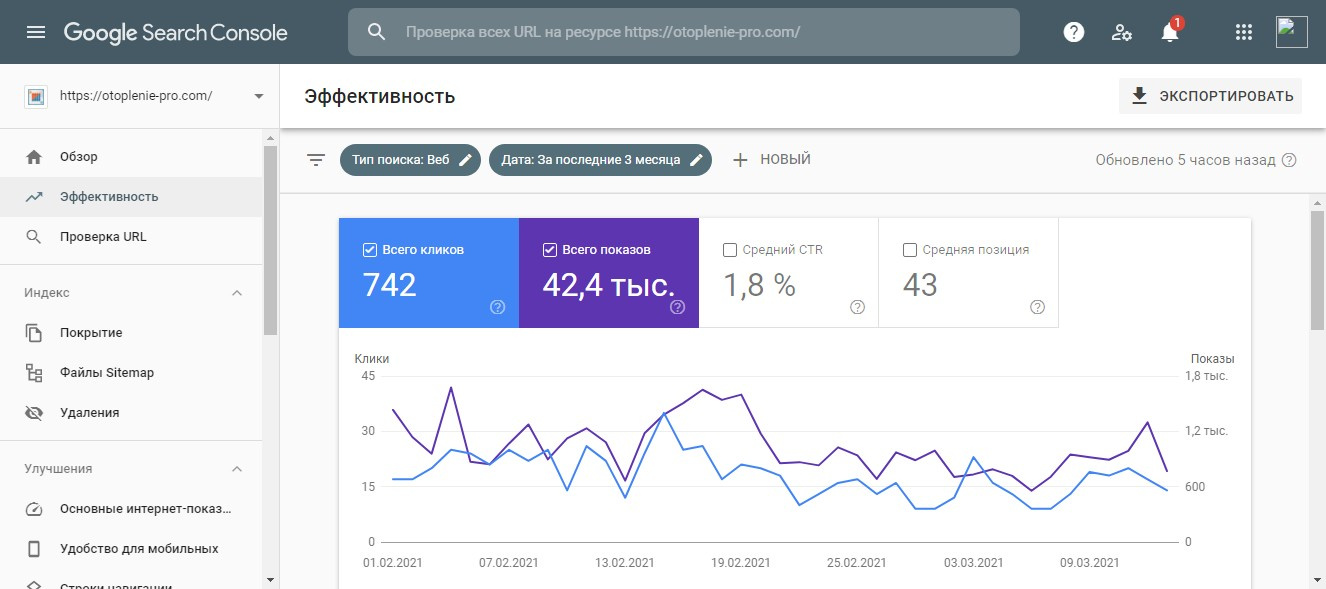The width and height of the screenshot is (1326, 589).
Task: Collapse the 'Улучшения' sidebar section
Action: click(x=237, y=469)
